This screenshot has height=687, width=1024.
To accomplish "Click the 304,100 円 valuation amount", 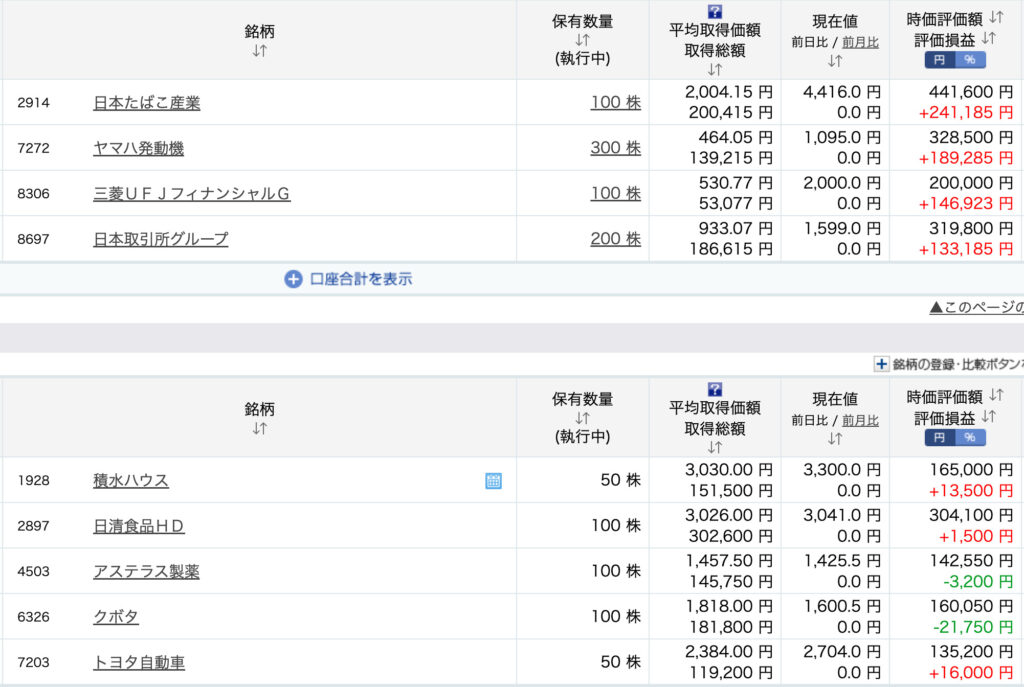I will tap(971, 515).
